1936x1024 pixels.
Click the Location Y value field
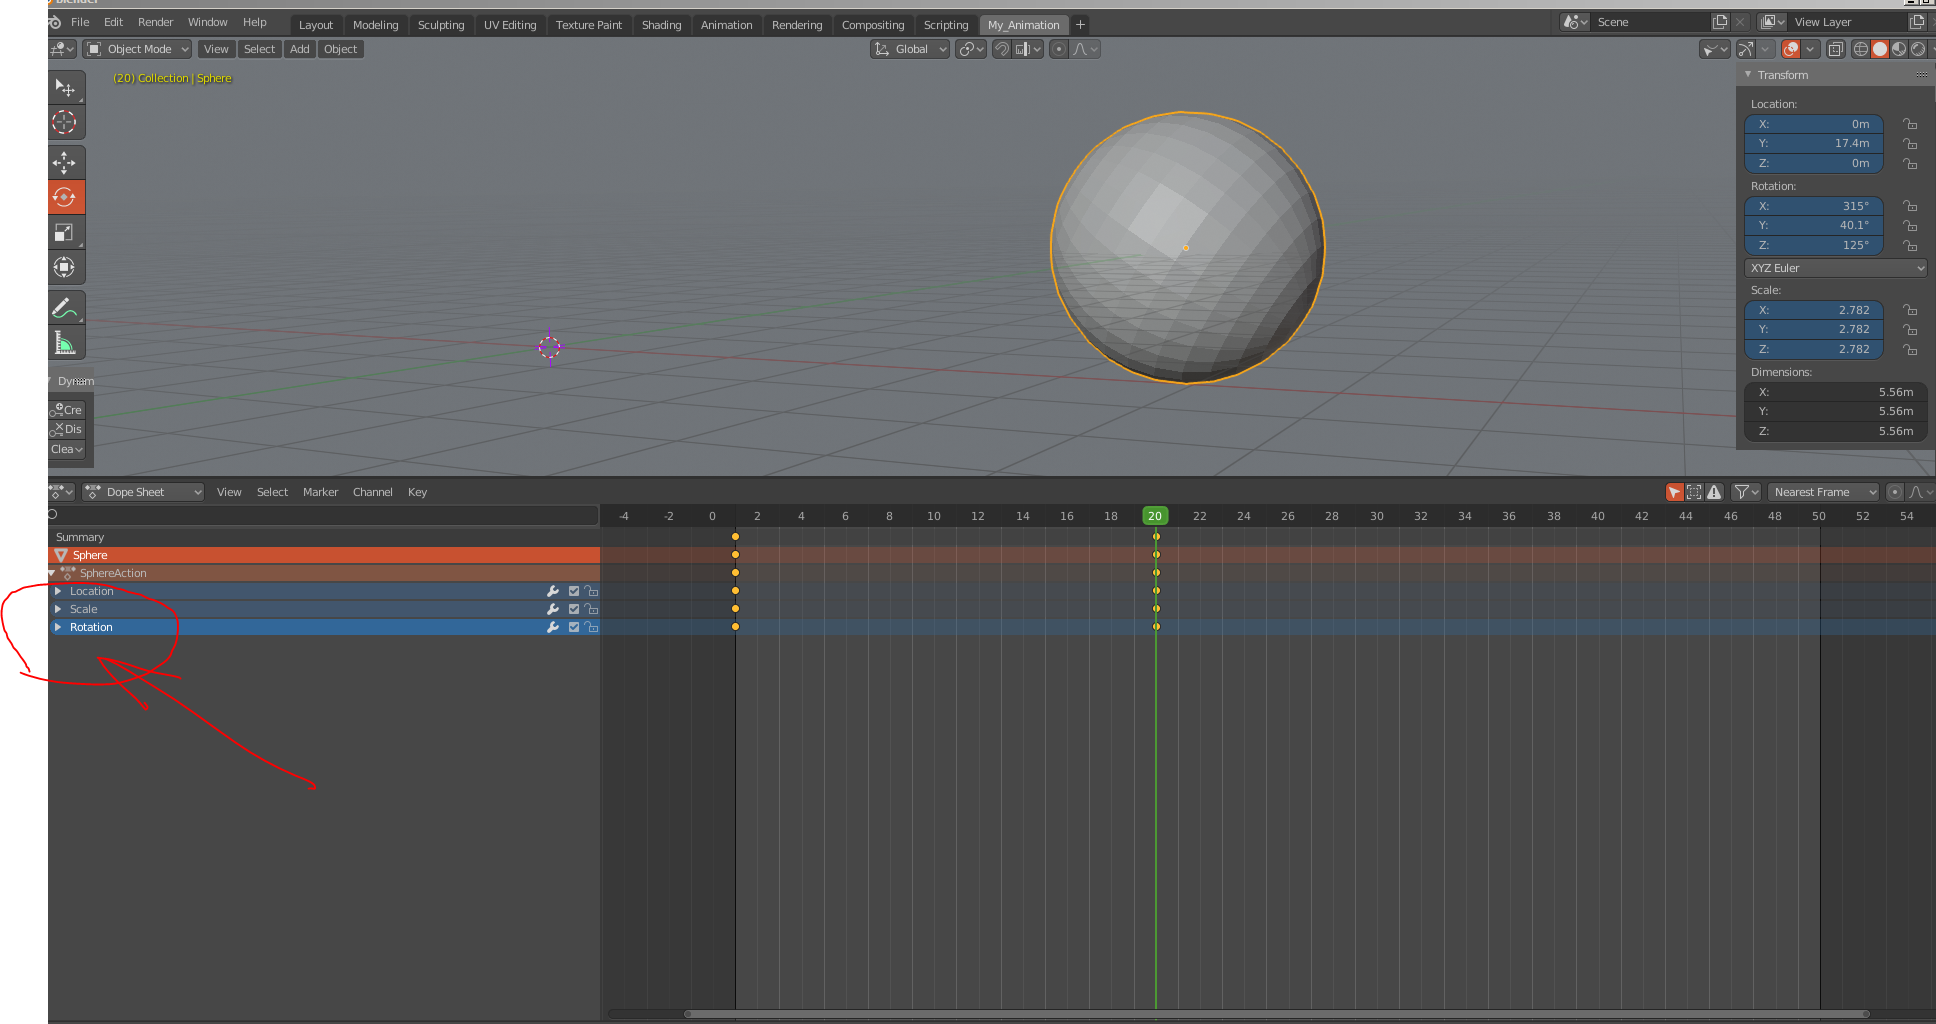1814,143
